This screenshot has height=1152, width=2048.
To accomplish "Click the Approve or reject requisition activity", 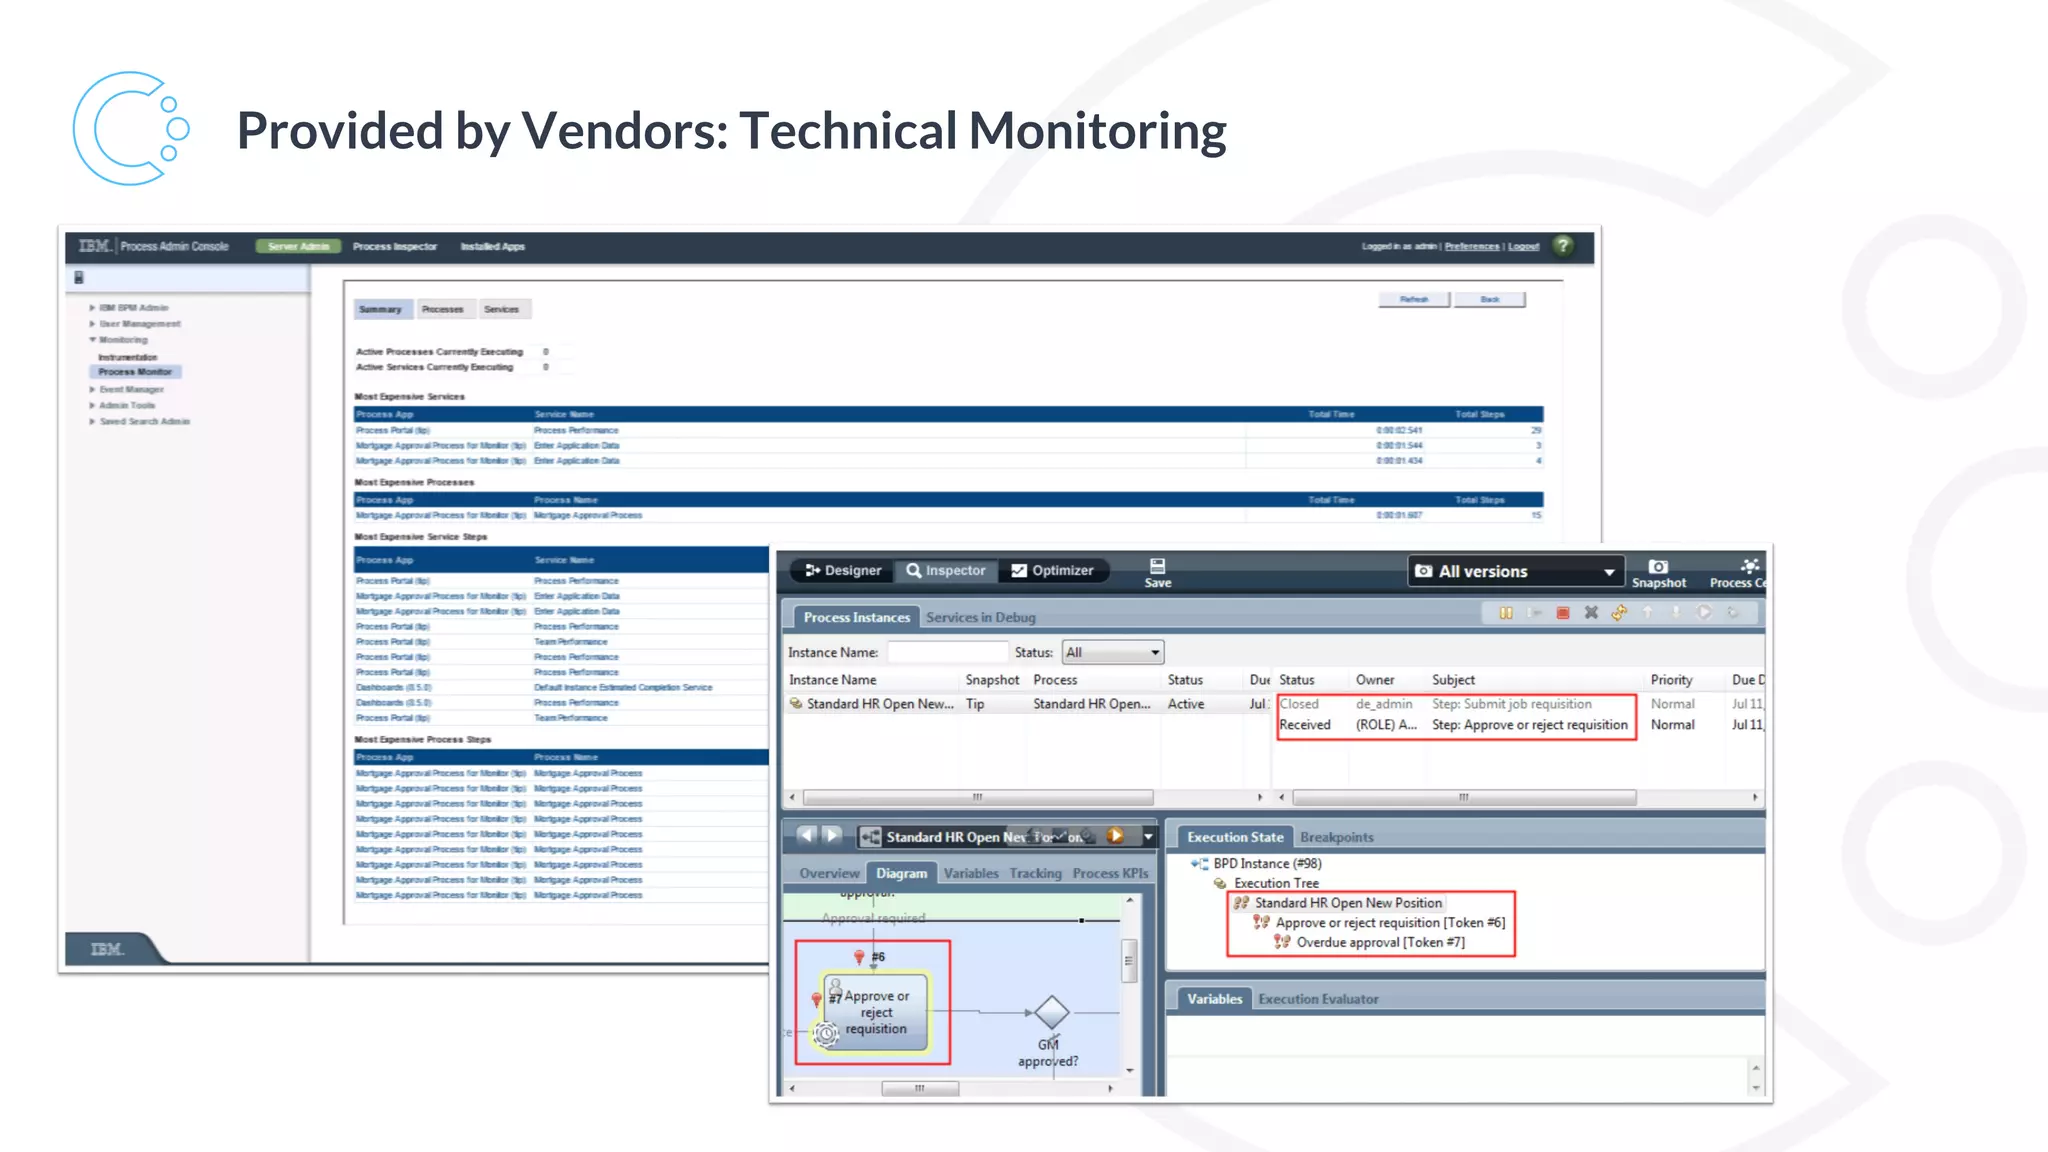I will 877,1012.
